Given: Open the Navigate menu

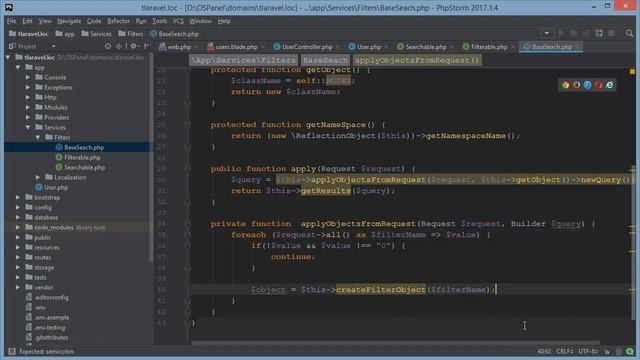Looking at the screenshot, I should point(69,21).
